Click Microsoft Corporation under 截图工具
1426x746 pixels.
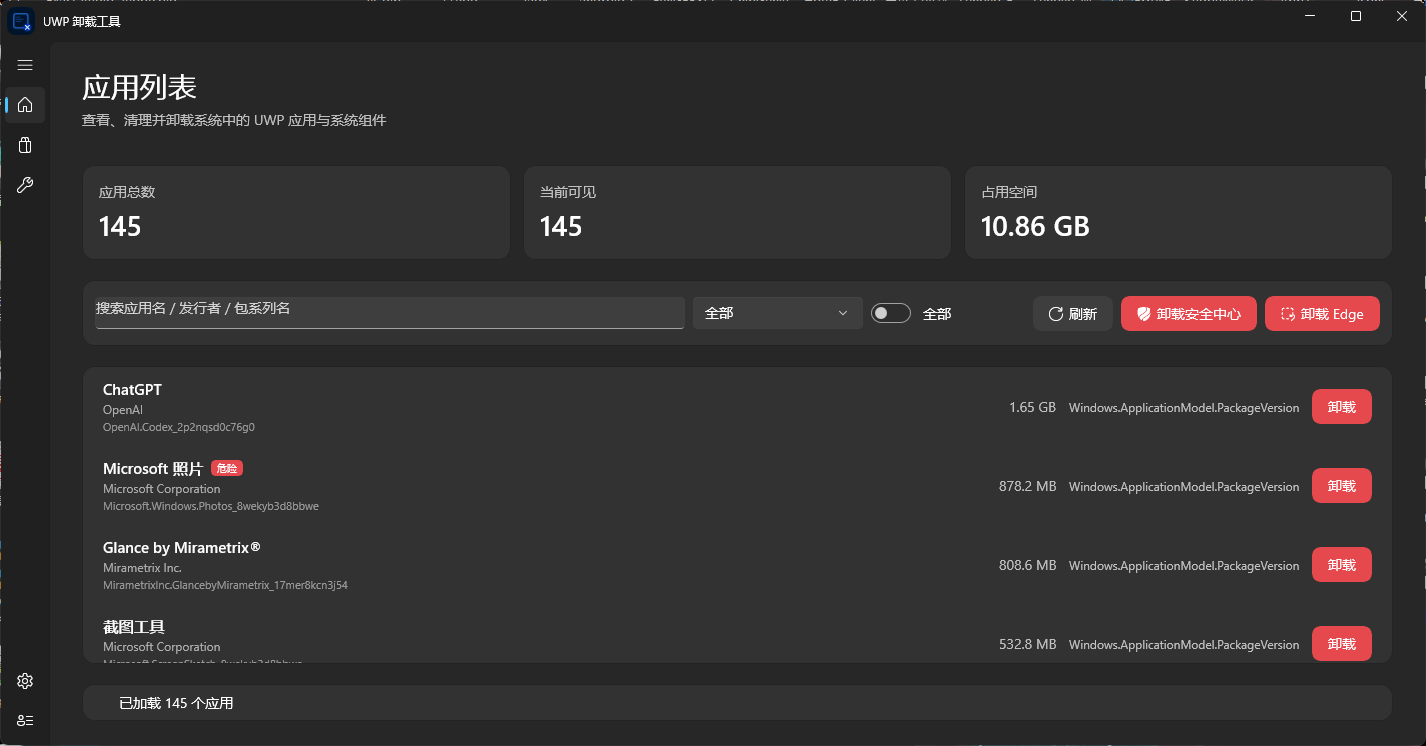162,647
